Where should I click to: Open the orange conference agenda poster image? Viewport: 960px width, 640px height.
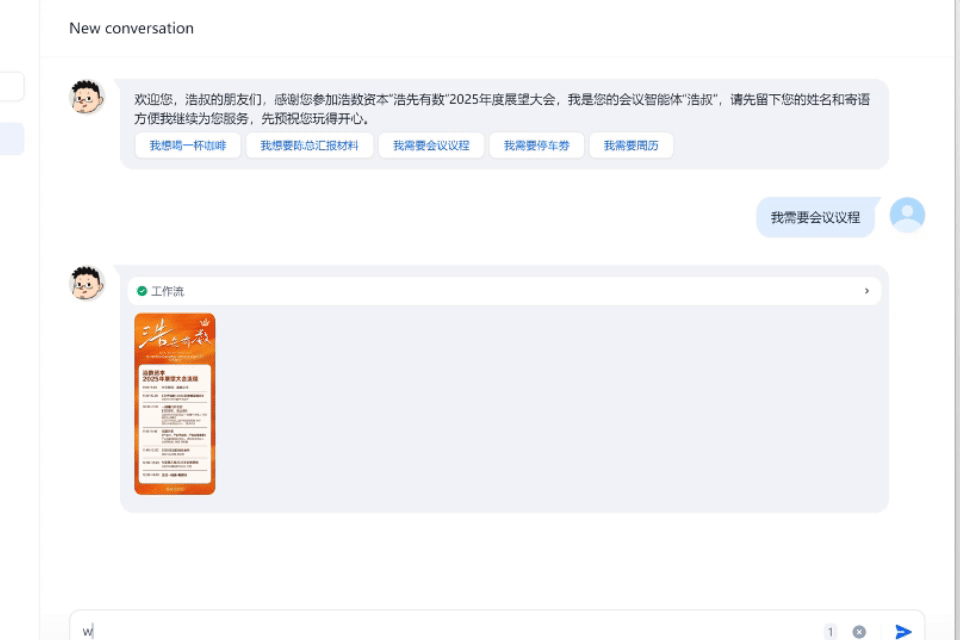[x=175, y=404]
